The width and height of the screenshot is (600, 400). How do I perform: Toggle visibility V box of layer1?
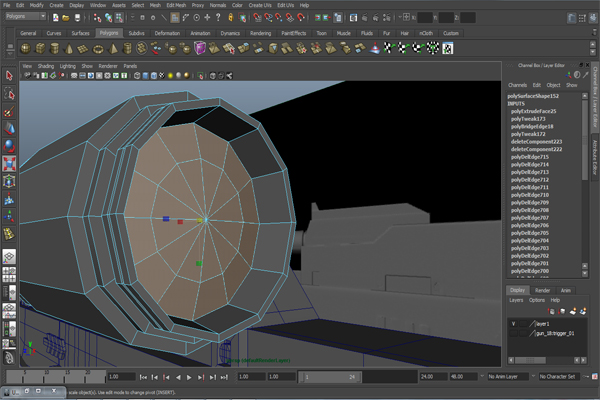pos(514,324)
